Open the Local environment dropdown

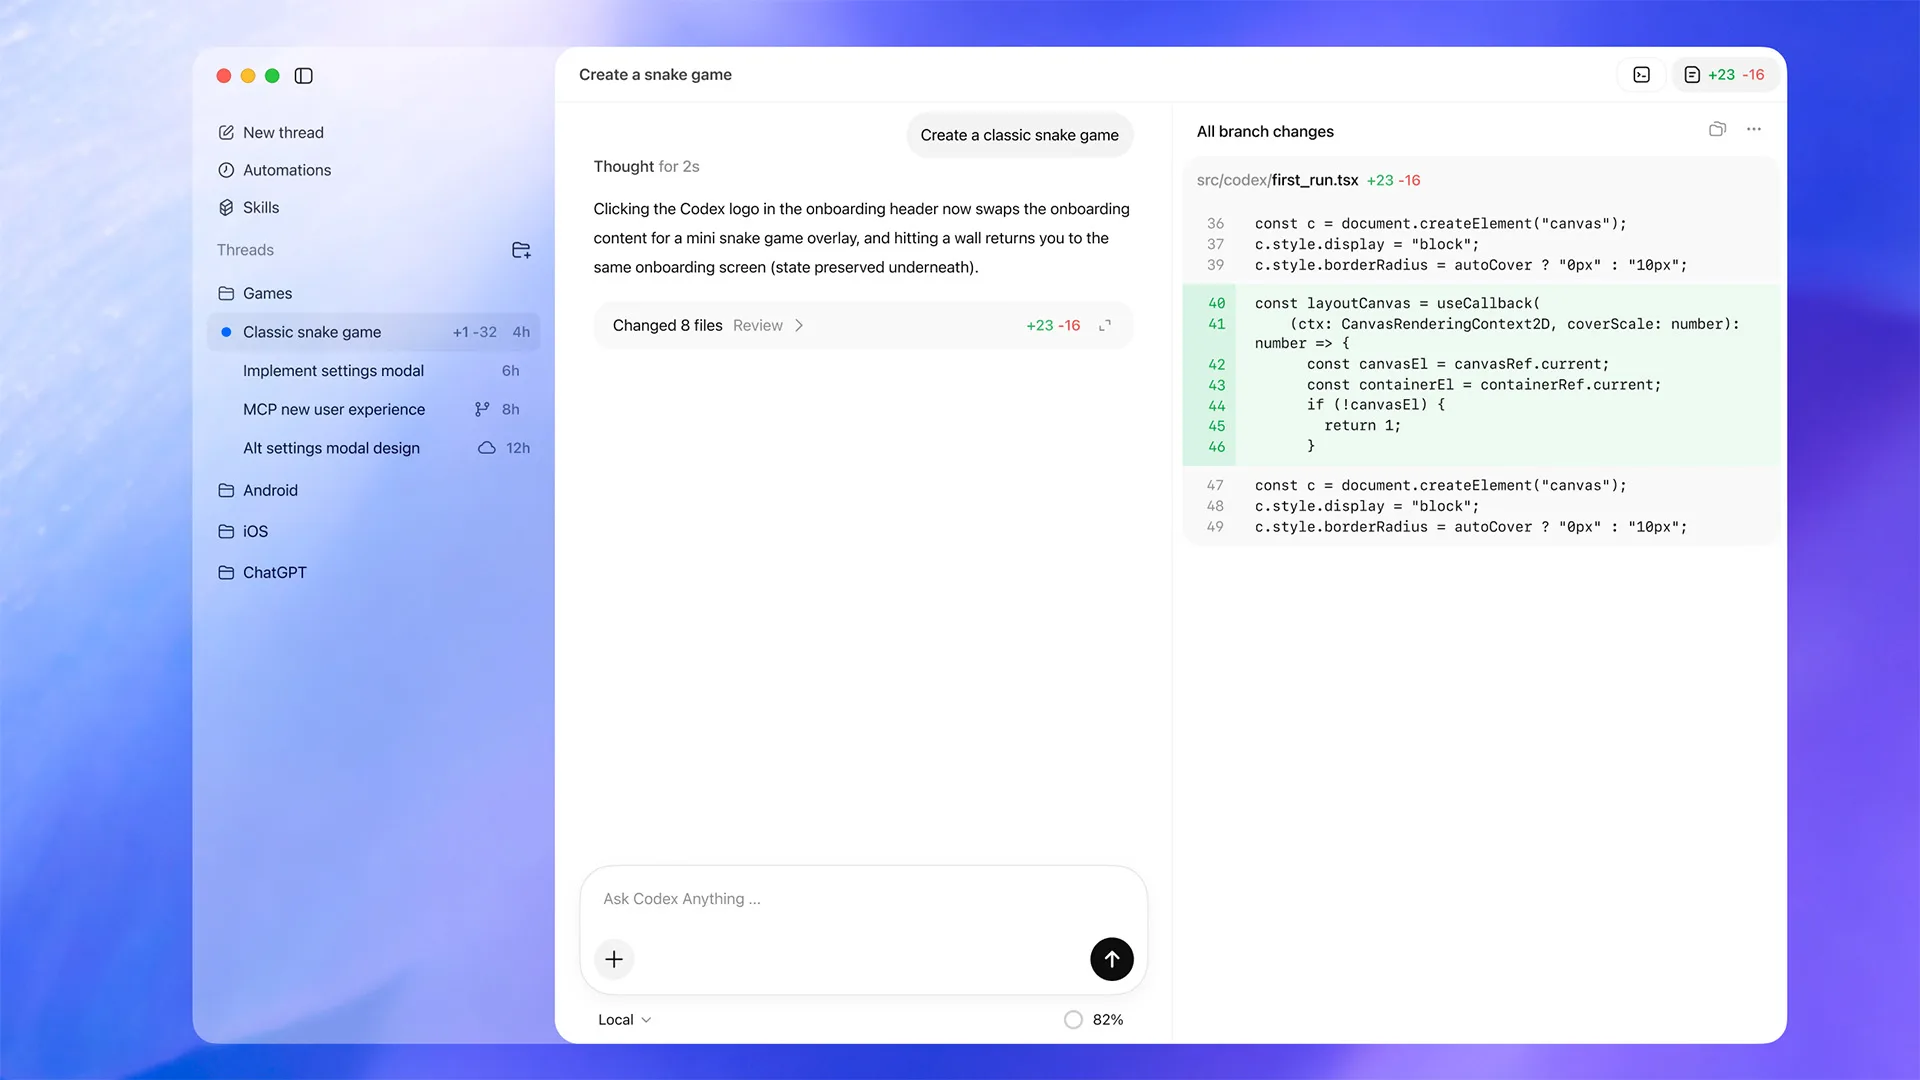click(622, 1019)
